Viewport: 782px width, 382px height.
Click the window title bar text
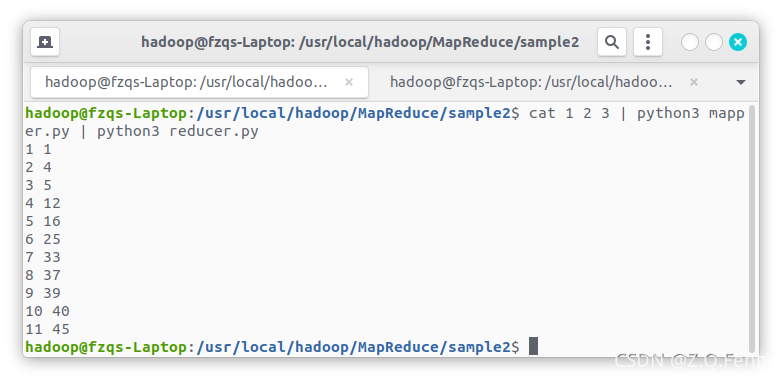point(360,42)
